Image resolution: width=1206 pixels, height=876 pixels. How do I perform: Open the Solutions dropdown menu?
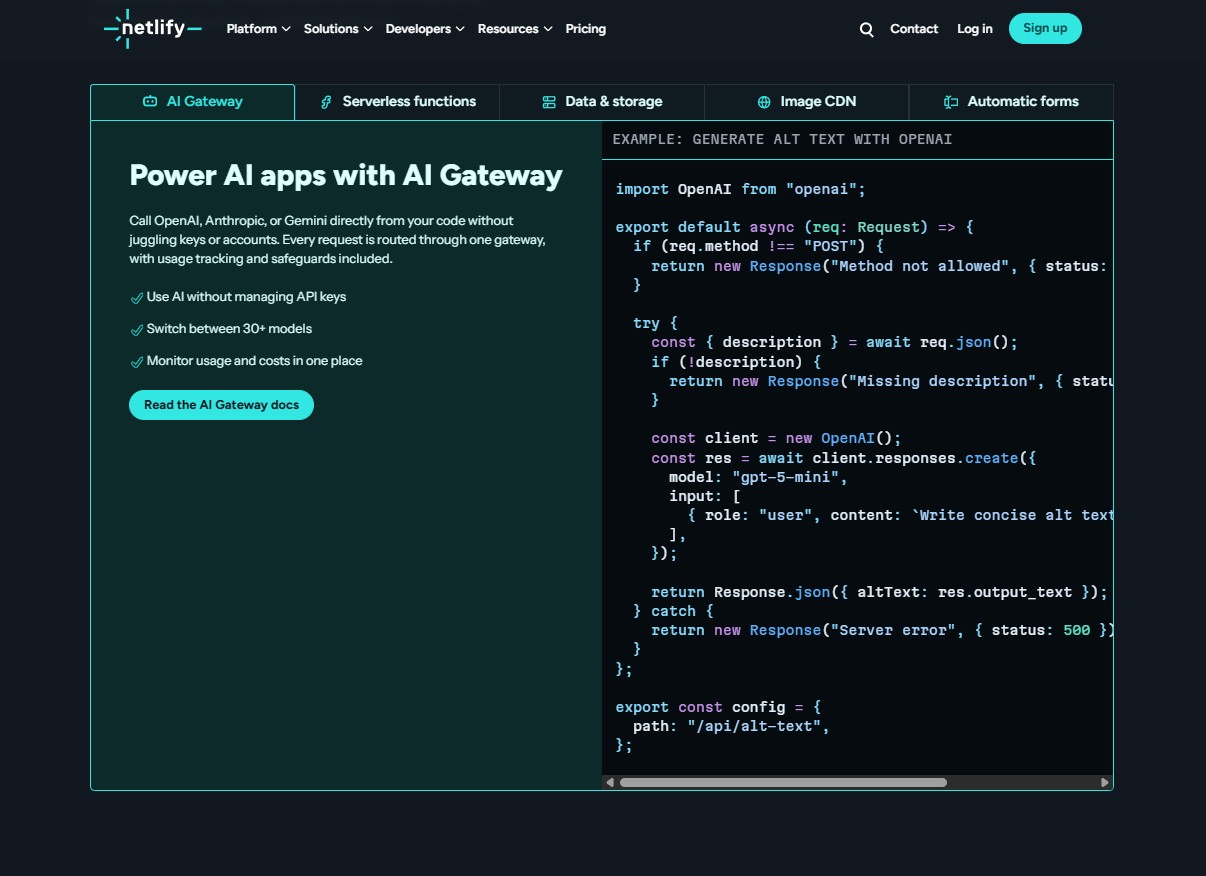(337, 29)
